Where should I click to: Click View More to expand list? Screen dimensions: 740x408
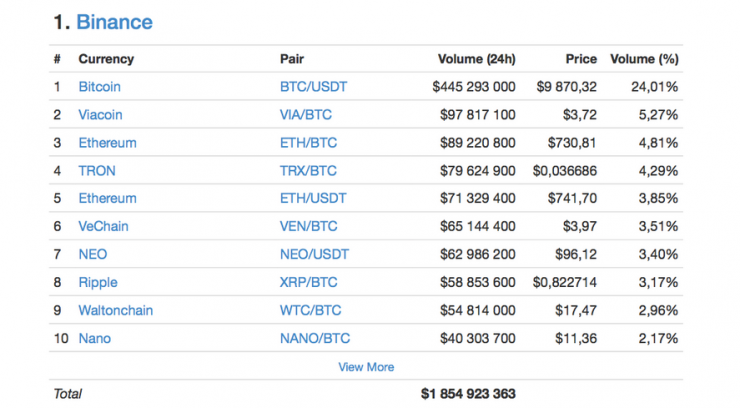[366, 367]
